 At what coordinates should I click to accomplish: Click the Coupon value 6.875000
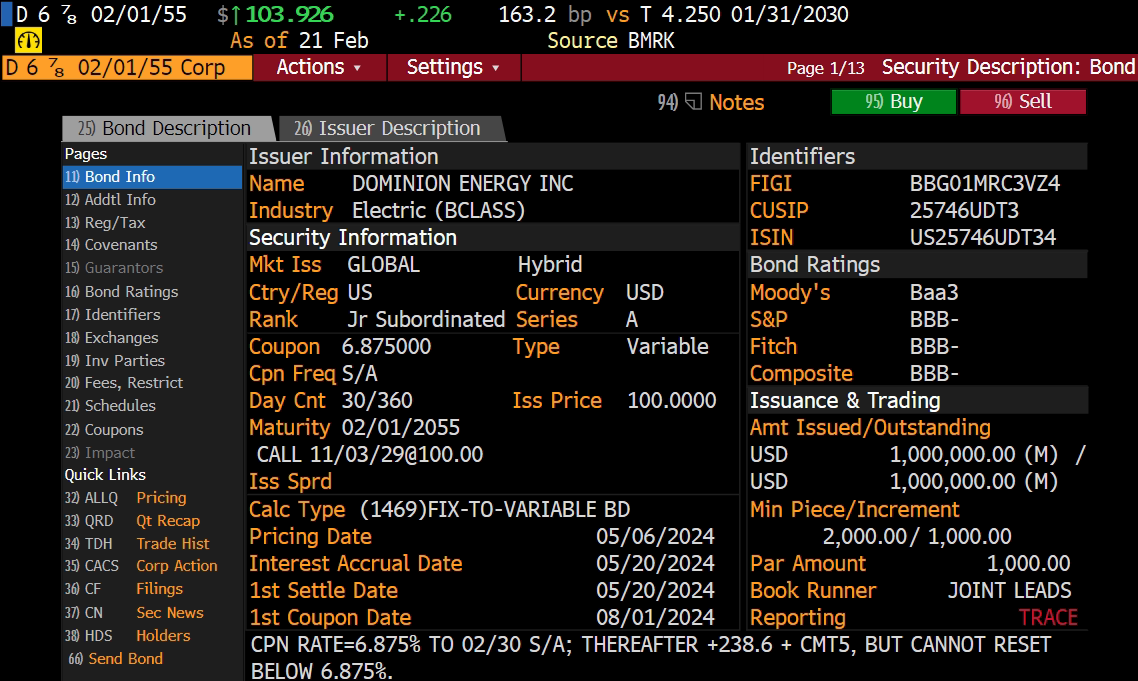[386, 346]
